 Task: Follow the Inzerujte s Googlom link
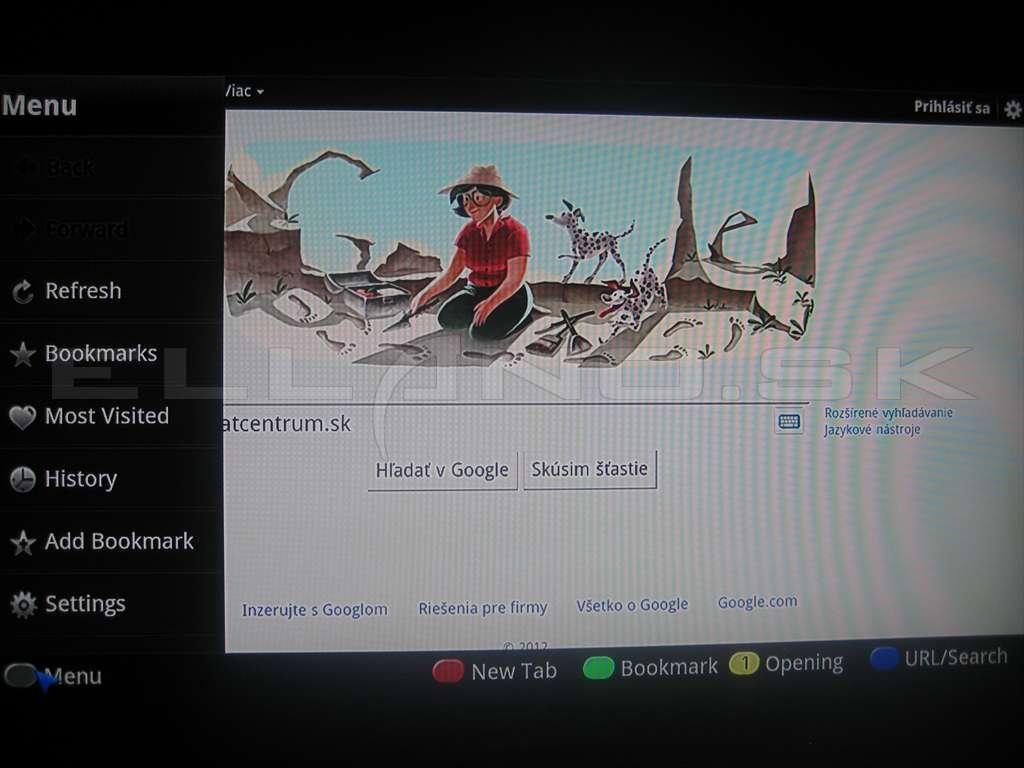315,610
